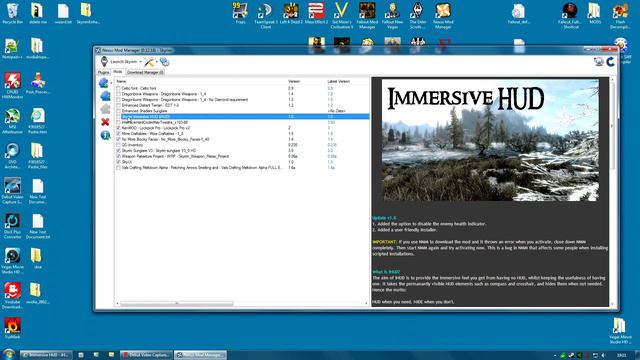Open the Fraps desktop shortcut
The width and height of the screenshot is (640, 360).
point(240,13)
